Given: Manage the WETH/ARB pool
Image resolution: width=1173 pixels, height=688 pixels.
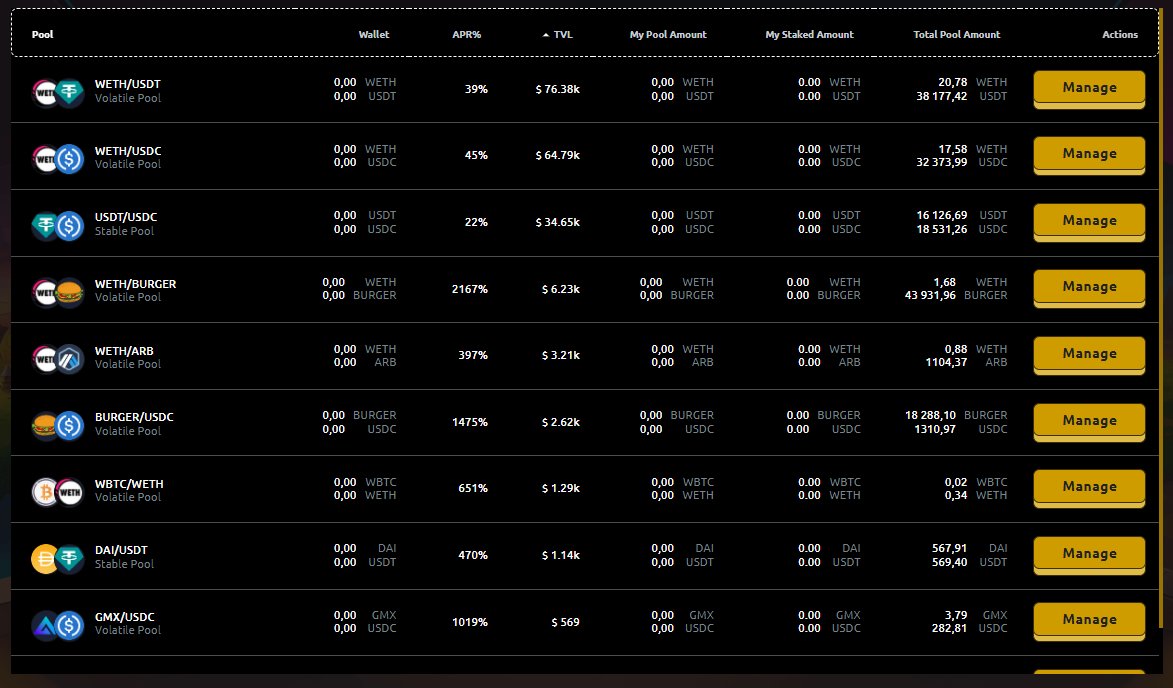Looking at the screenshot, I should click(x=1089, y=355).
